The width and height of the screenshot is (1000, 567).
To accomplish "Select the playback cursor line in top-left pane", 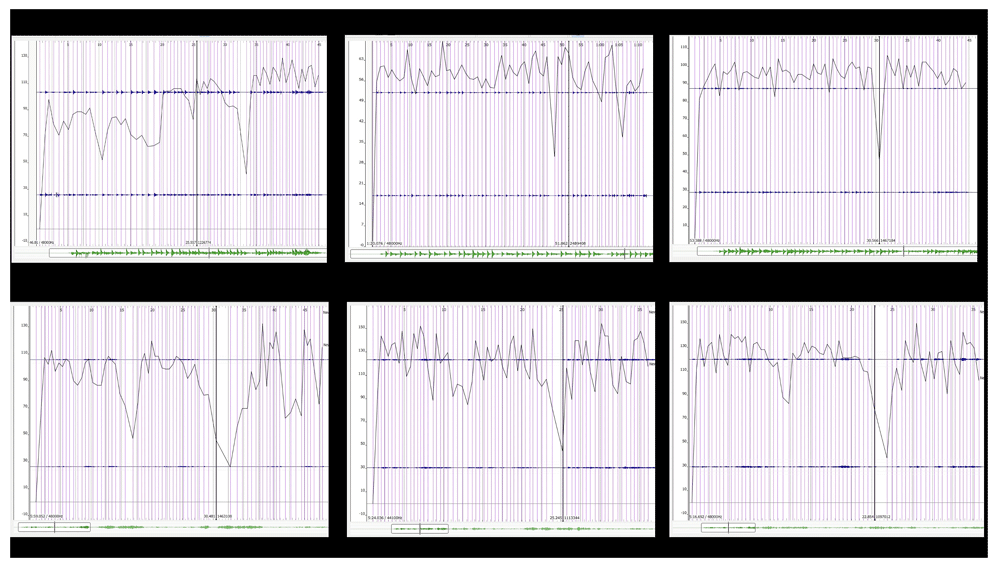I will point(197,144).
